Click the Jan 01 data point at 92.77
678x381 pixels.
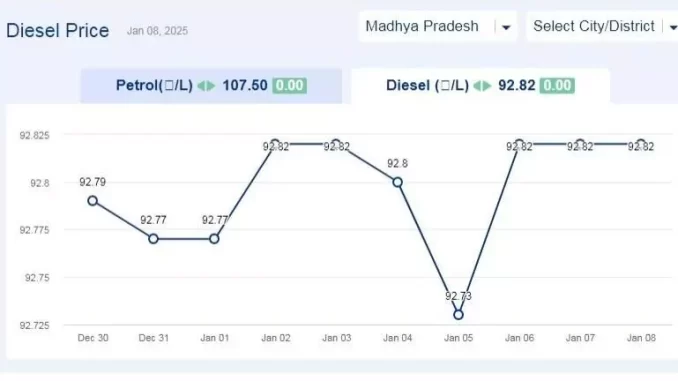point(214,239)
